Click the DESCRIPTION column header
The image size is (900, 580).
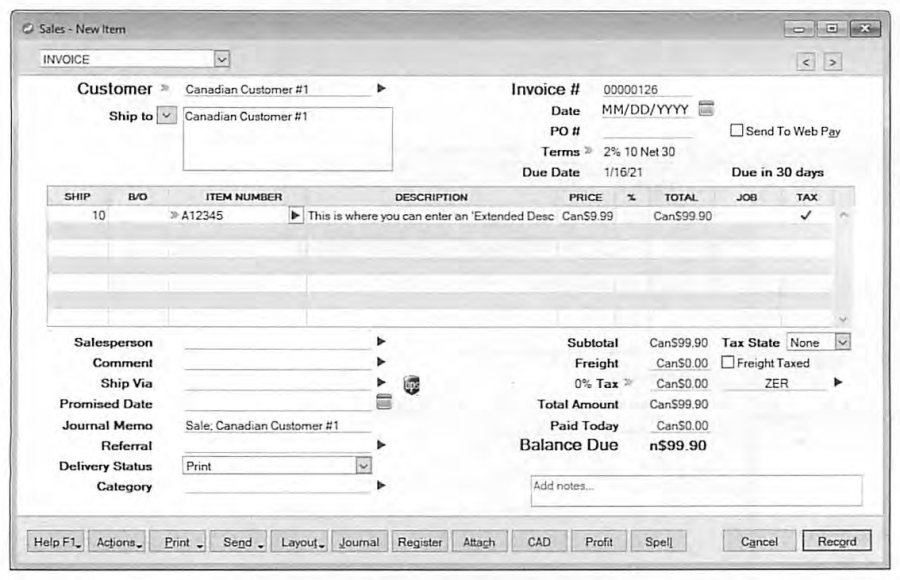(x=431, y=197)
